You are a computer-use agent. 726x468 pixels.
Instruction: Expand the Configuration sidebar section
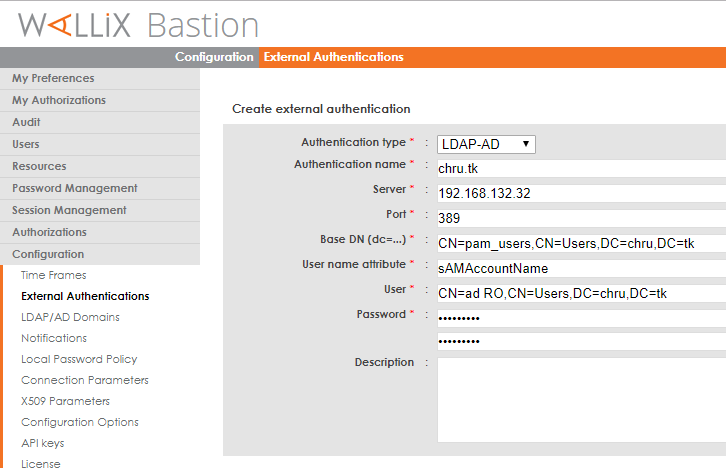(x=48, y=254)
